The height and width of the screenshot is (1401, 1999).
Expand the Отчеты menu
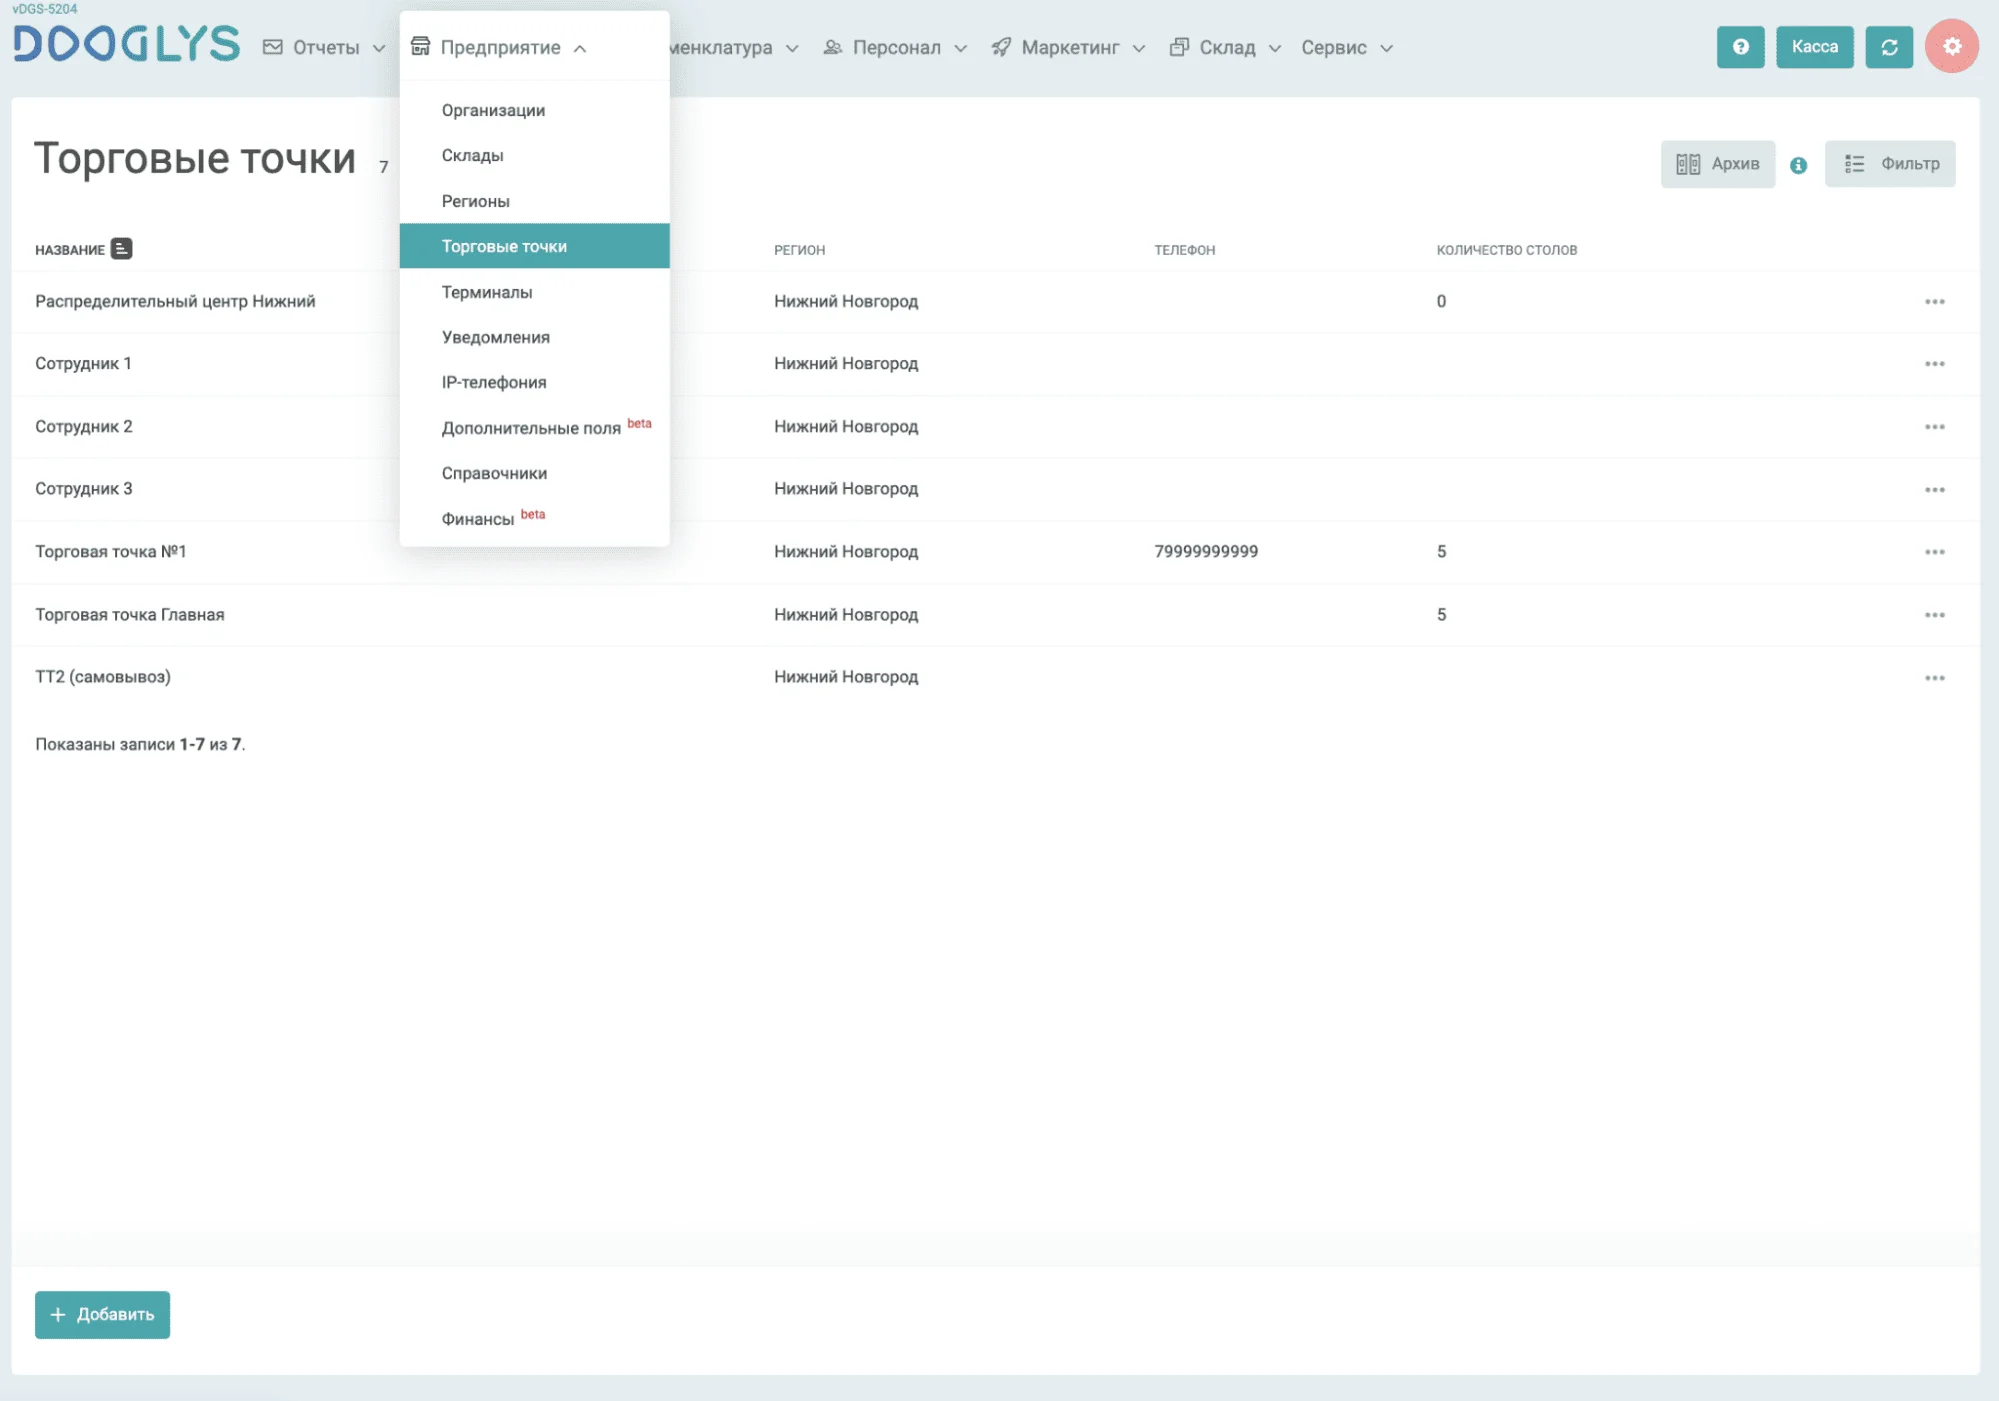[x=324, y=47]
